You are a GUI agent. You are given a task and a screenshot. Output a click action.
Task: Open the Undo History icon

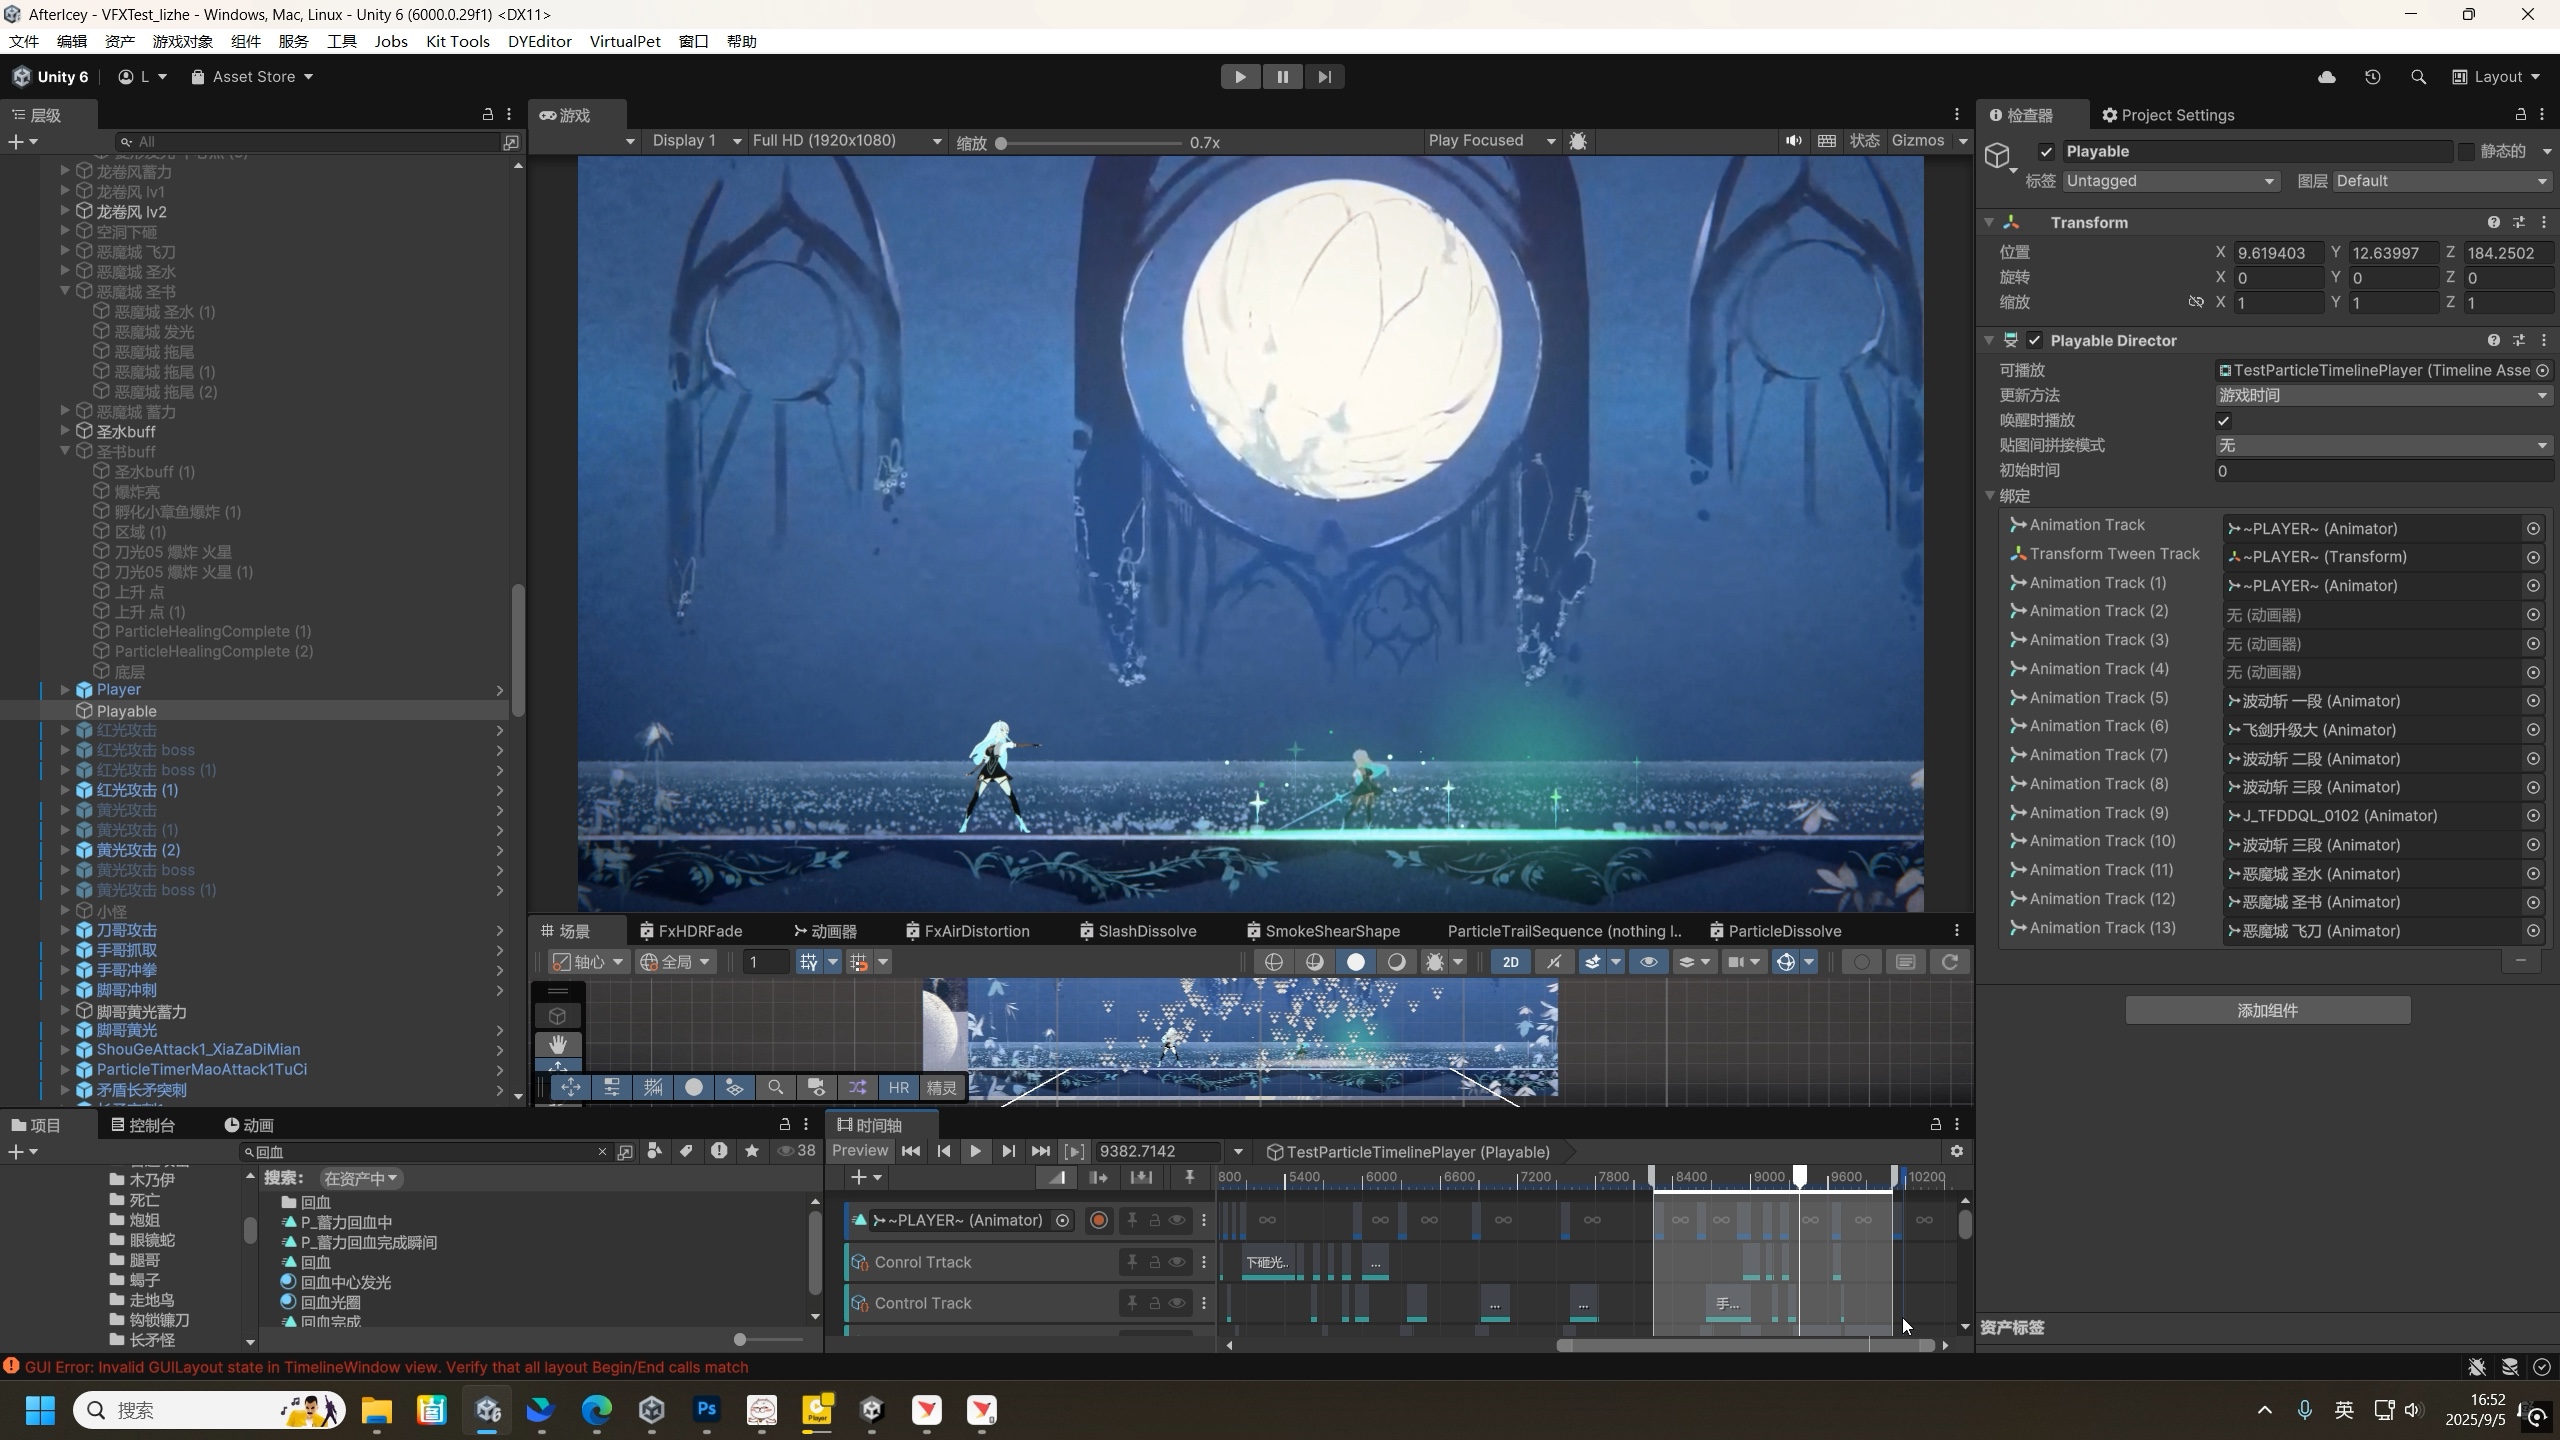[2373, 77]
